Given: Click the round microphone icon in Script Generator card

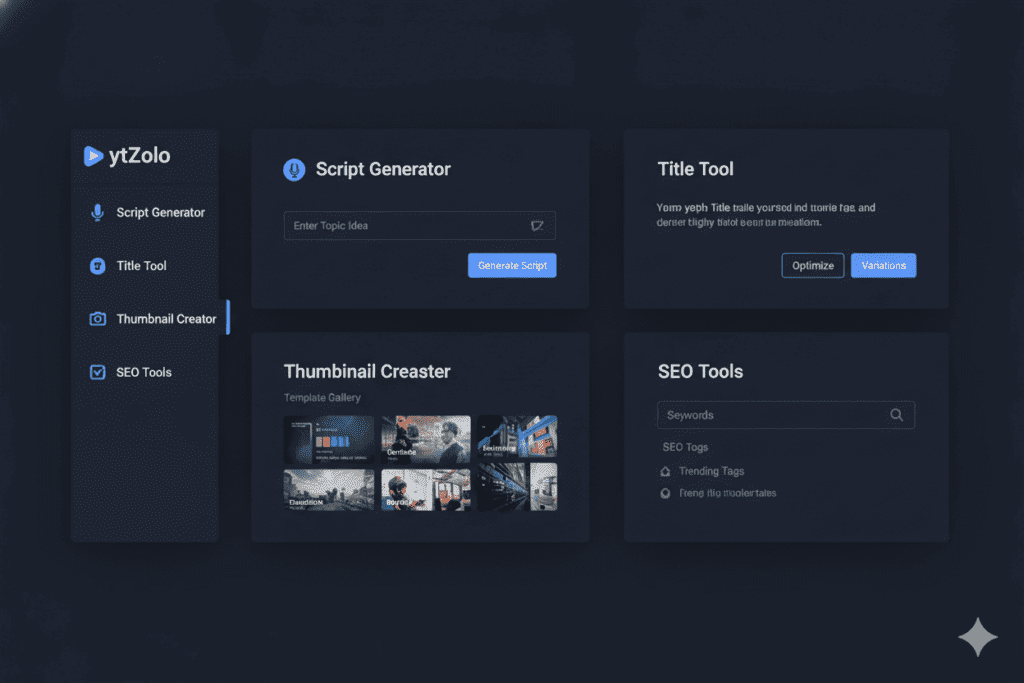Looking at the screenshot, I should click(x=294, y=170).
